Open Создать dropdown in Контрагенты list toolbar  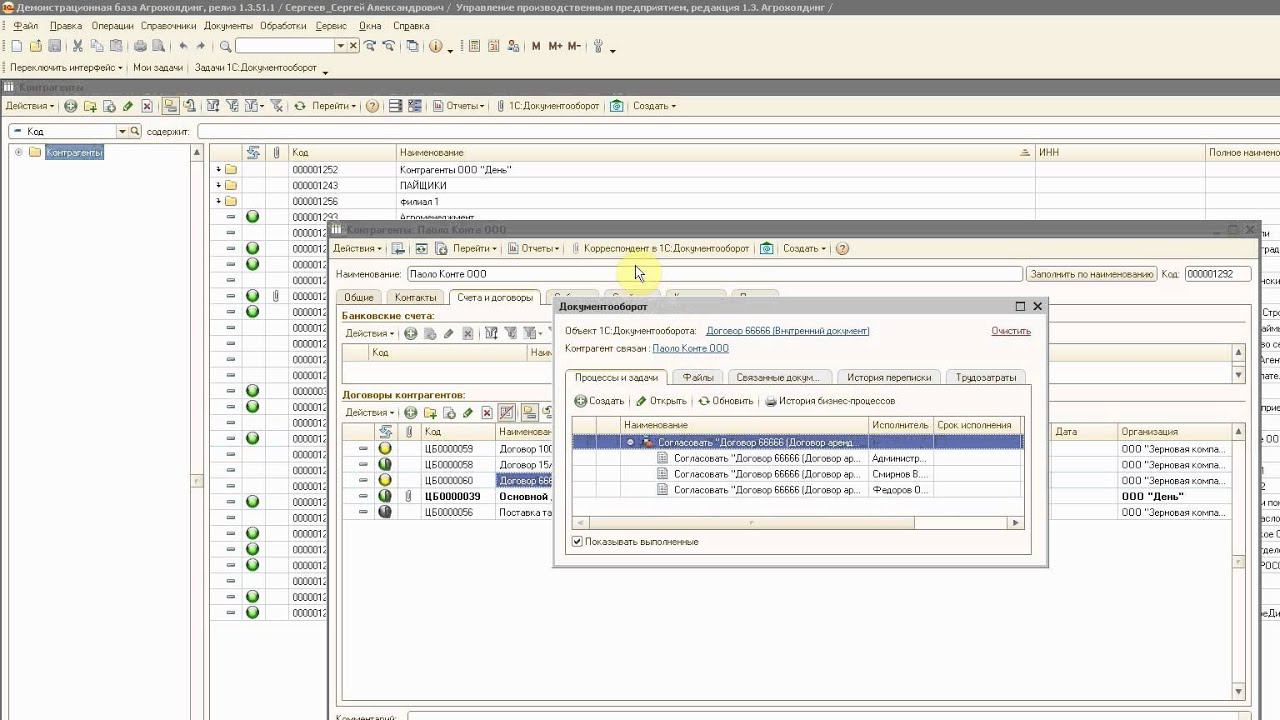click(655, 106)
